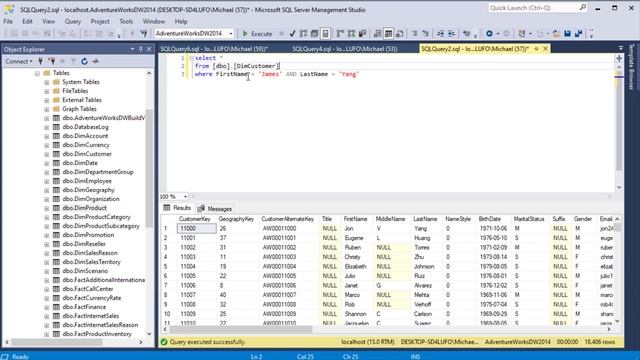640x360 pixels.
Task: Toggle Include Live Query Statistics
Action: point(351,34)
